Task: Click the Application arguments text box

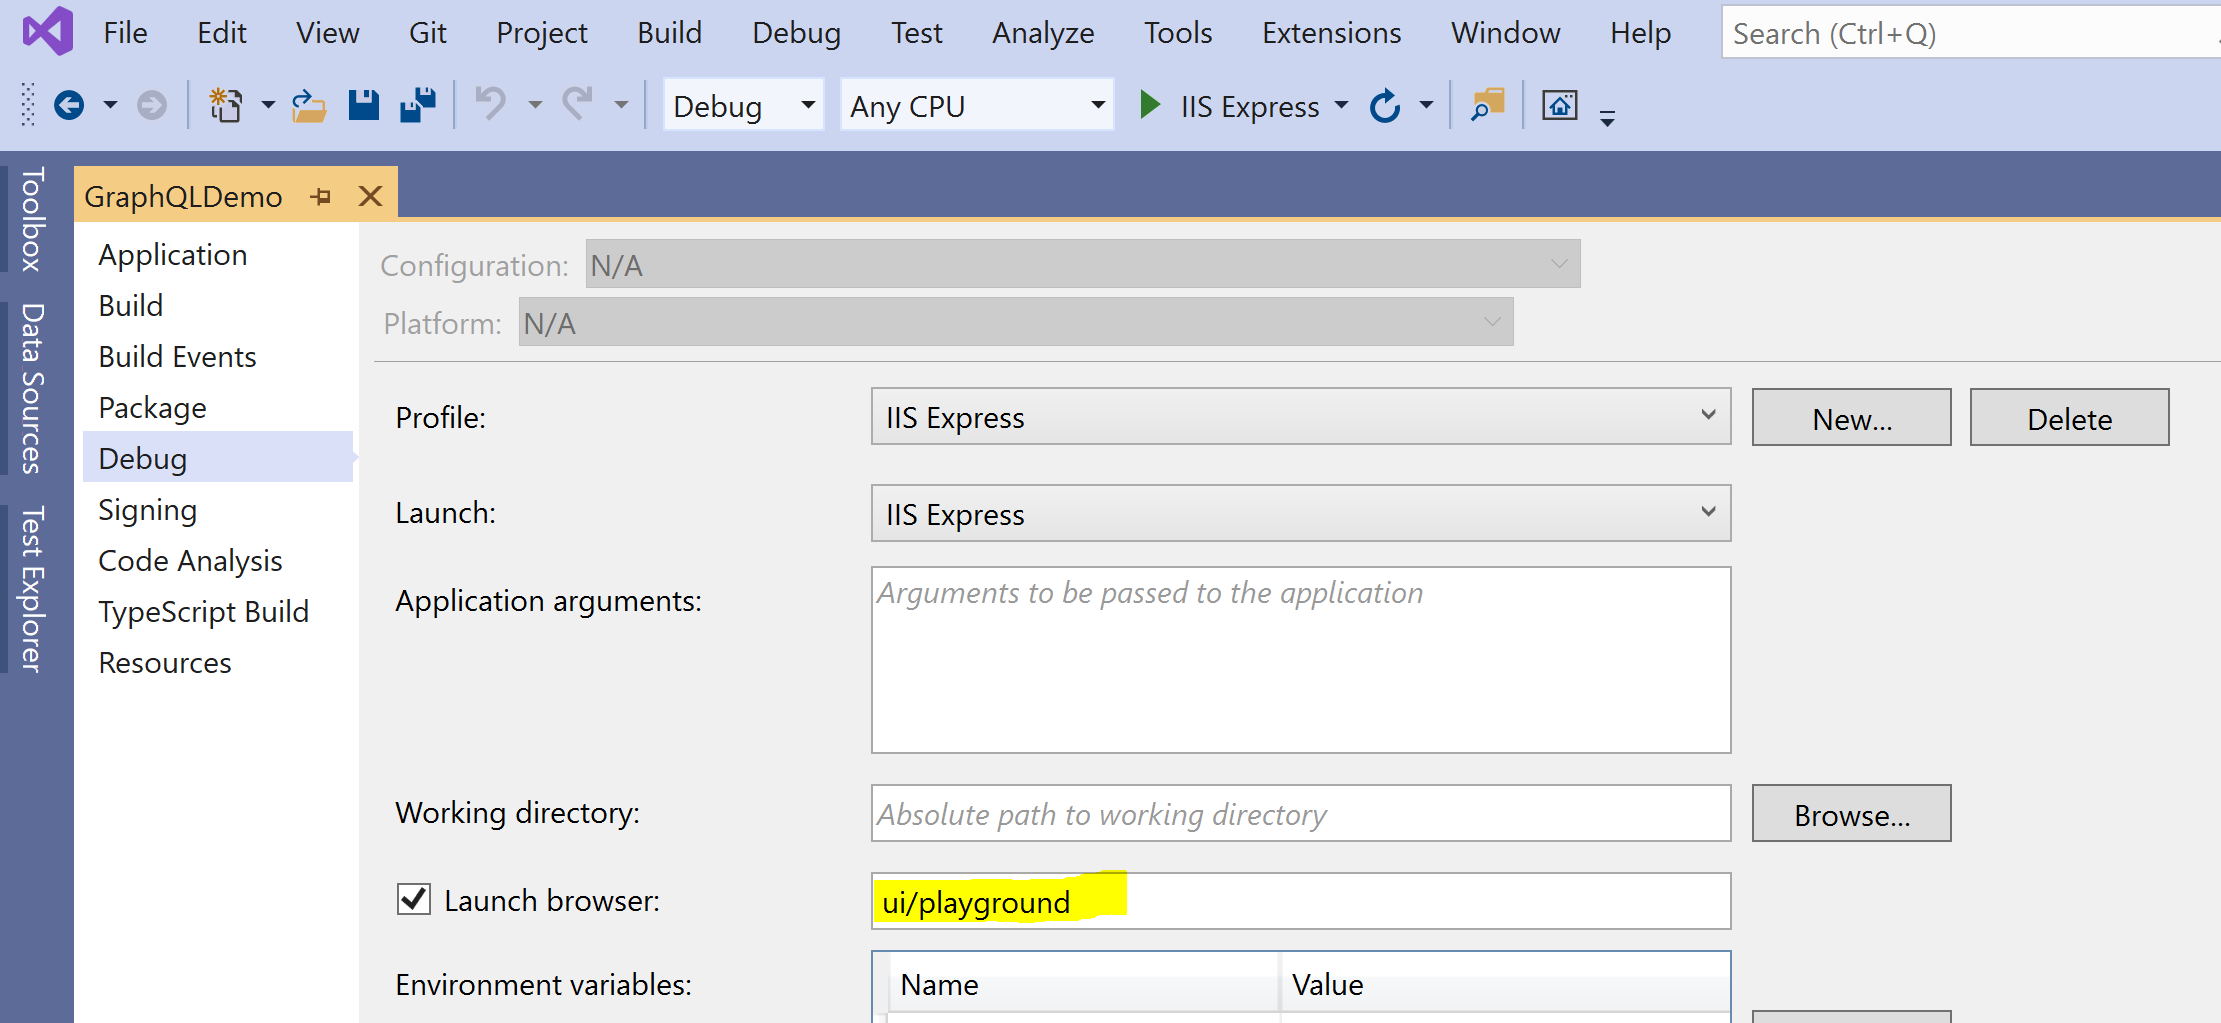Action: pyautogui.click(x=1301, y=660)
